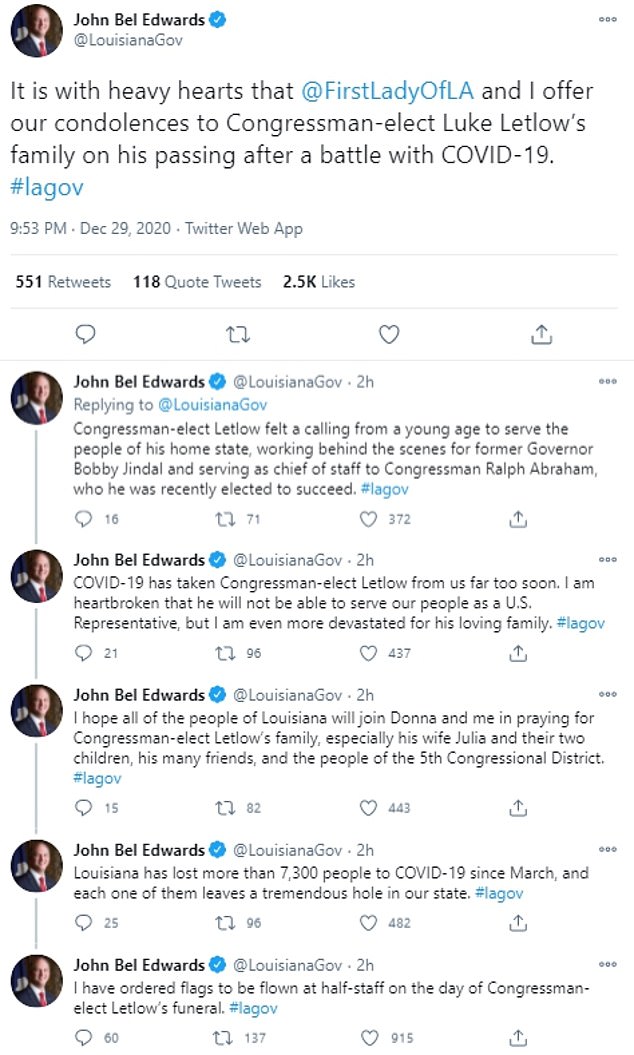Like the main condolences tweet
Screen dimensions: 634x1055
click(x=389, y=333)
